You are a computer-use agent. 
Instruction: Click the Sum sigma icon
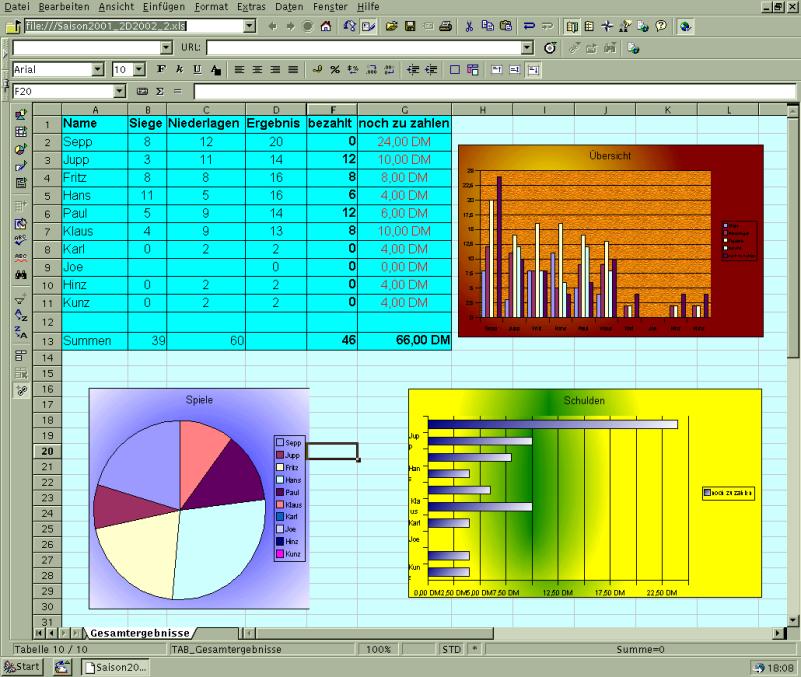click(x=158, y=91)
